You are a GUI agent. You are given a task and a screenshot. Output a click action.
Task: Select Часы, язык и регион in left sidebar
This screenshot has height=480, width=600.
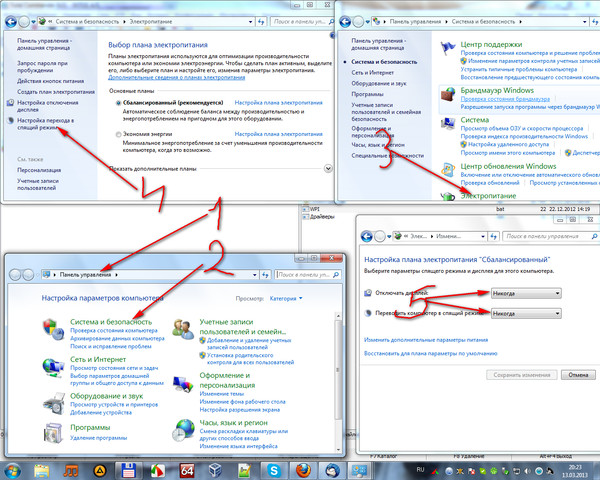pyautogui.click(x=378, y=145)
